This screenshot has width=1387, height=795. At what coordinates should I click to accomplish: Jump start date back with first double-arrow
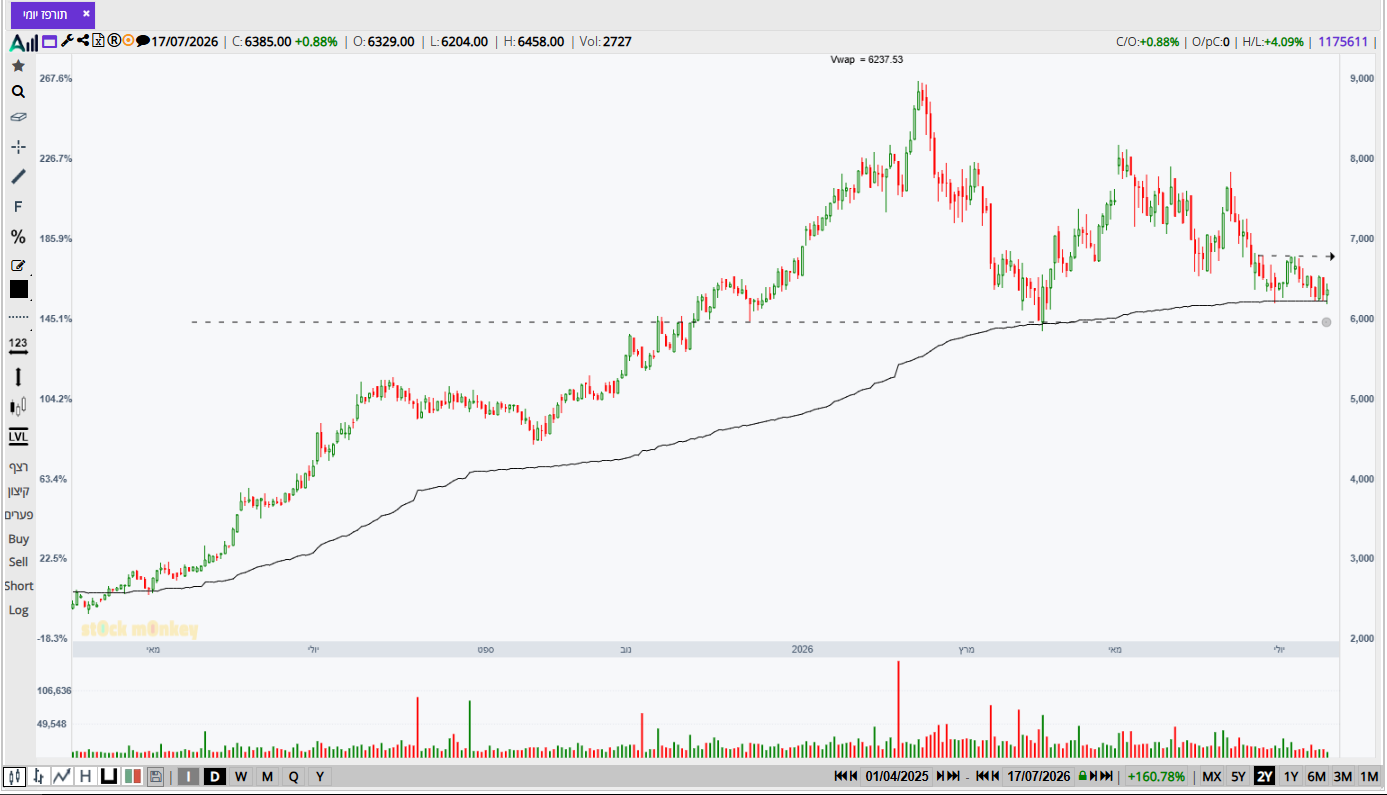point(840,776)
